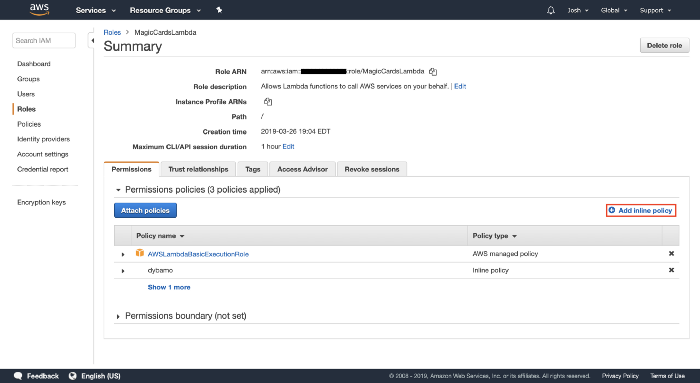The height and width of the screenshot is (383, 700).
Task: Open Identity providers in the sidebar
Action: point(44,139)
